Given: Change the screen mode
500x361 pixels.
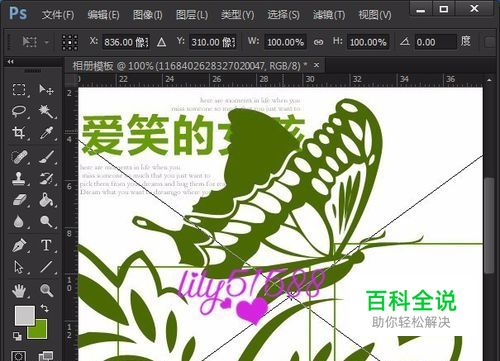Looking at the screenshot, I should [x=46, y=356].
